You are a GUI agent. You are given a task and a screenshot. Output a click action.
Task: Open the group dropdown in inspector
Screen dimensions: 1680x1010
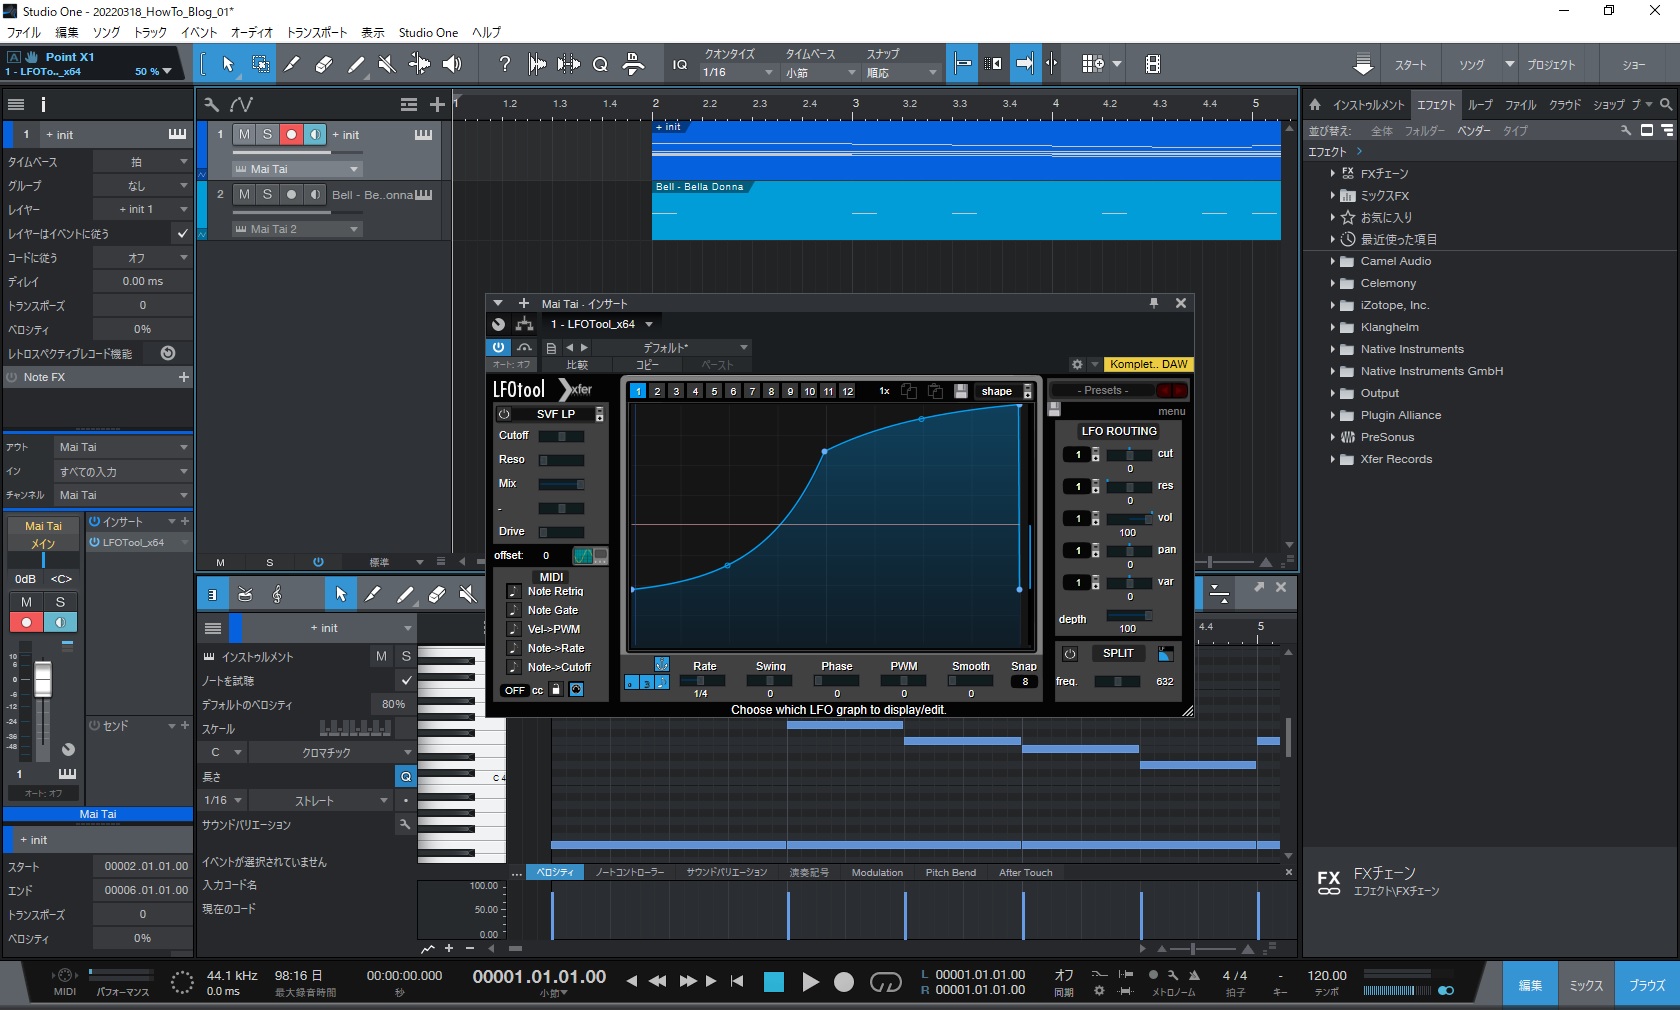coord(142,185)
